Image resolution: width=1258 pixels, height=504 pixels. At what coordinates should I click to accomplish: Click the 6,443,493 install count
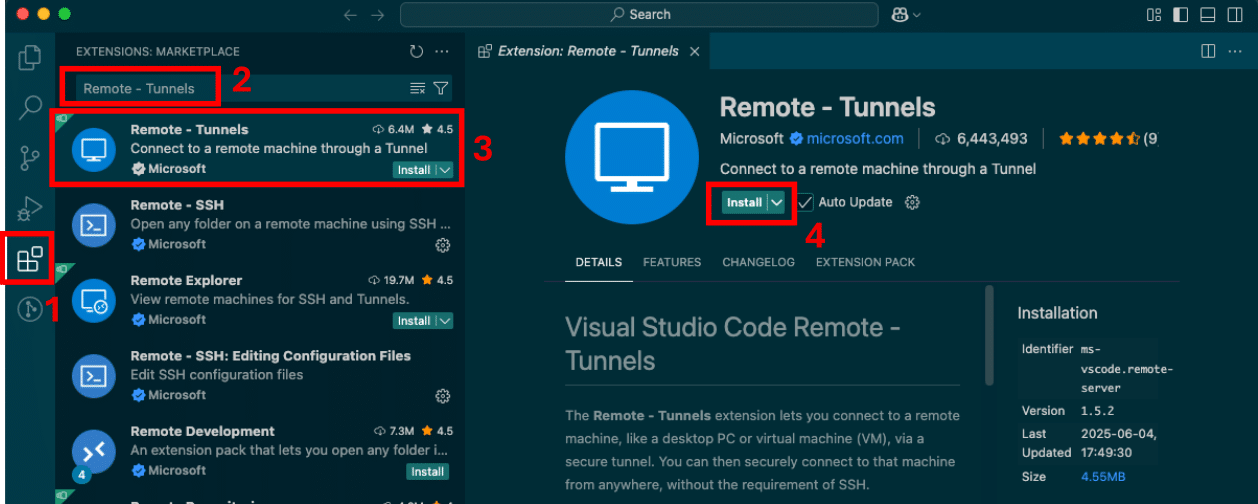992,139
